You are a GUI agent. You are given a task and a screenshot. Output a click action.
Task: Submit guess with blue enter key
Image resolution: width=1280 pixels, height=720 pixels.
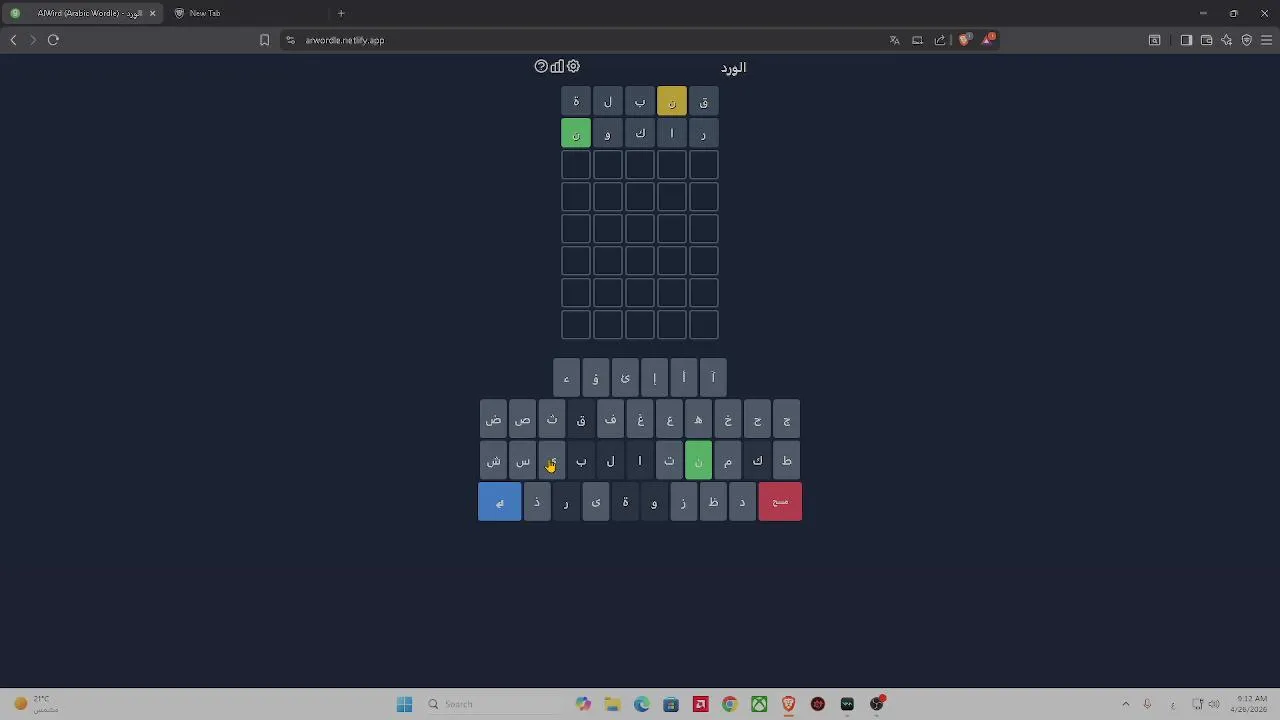499,502
